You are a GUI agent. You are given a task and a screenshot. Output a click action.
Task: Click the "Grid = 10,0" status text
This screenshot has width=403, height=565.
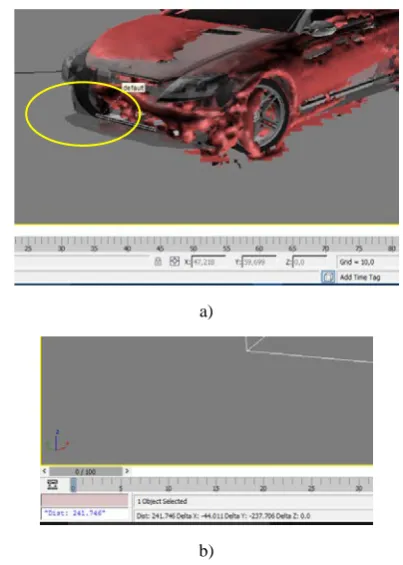(x=357, y=262)
